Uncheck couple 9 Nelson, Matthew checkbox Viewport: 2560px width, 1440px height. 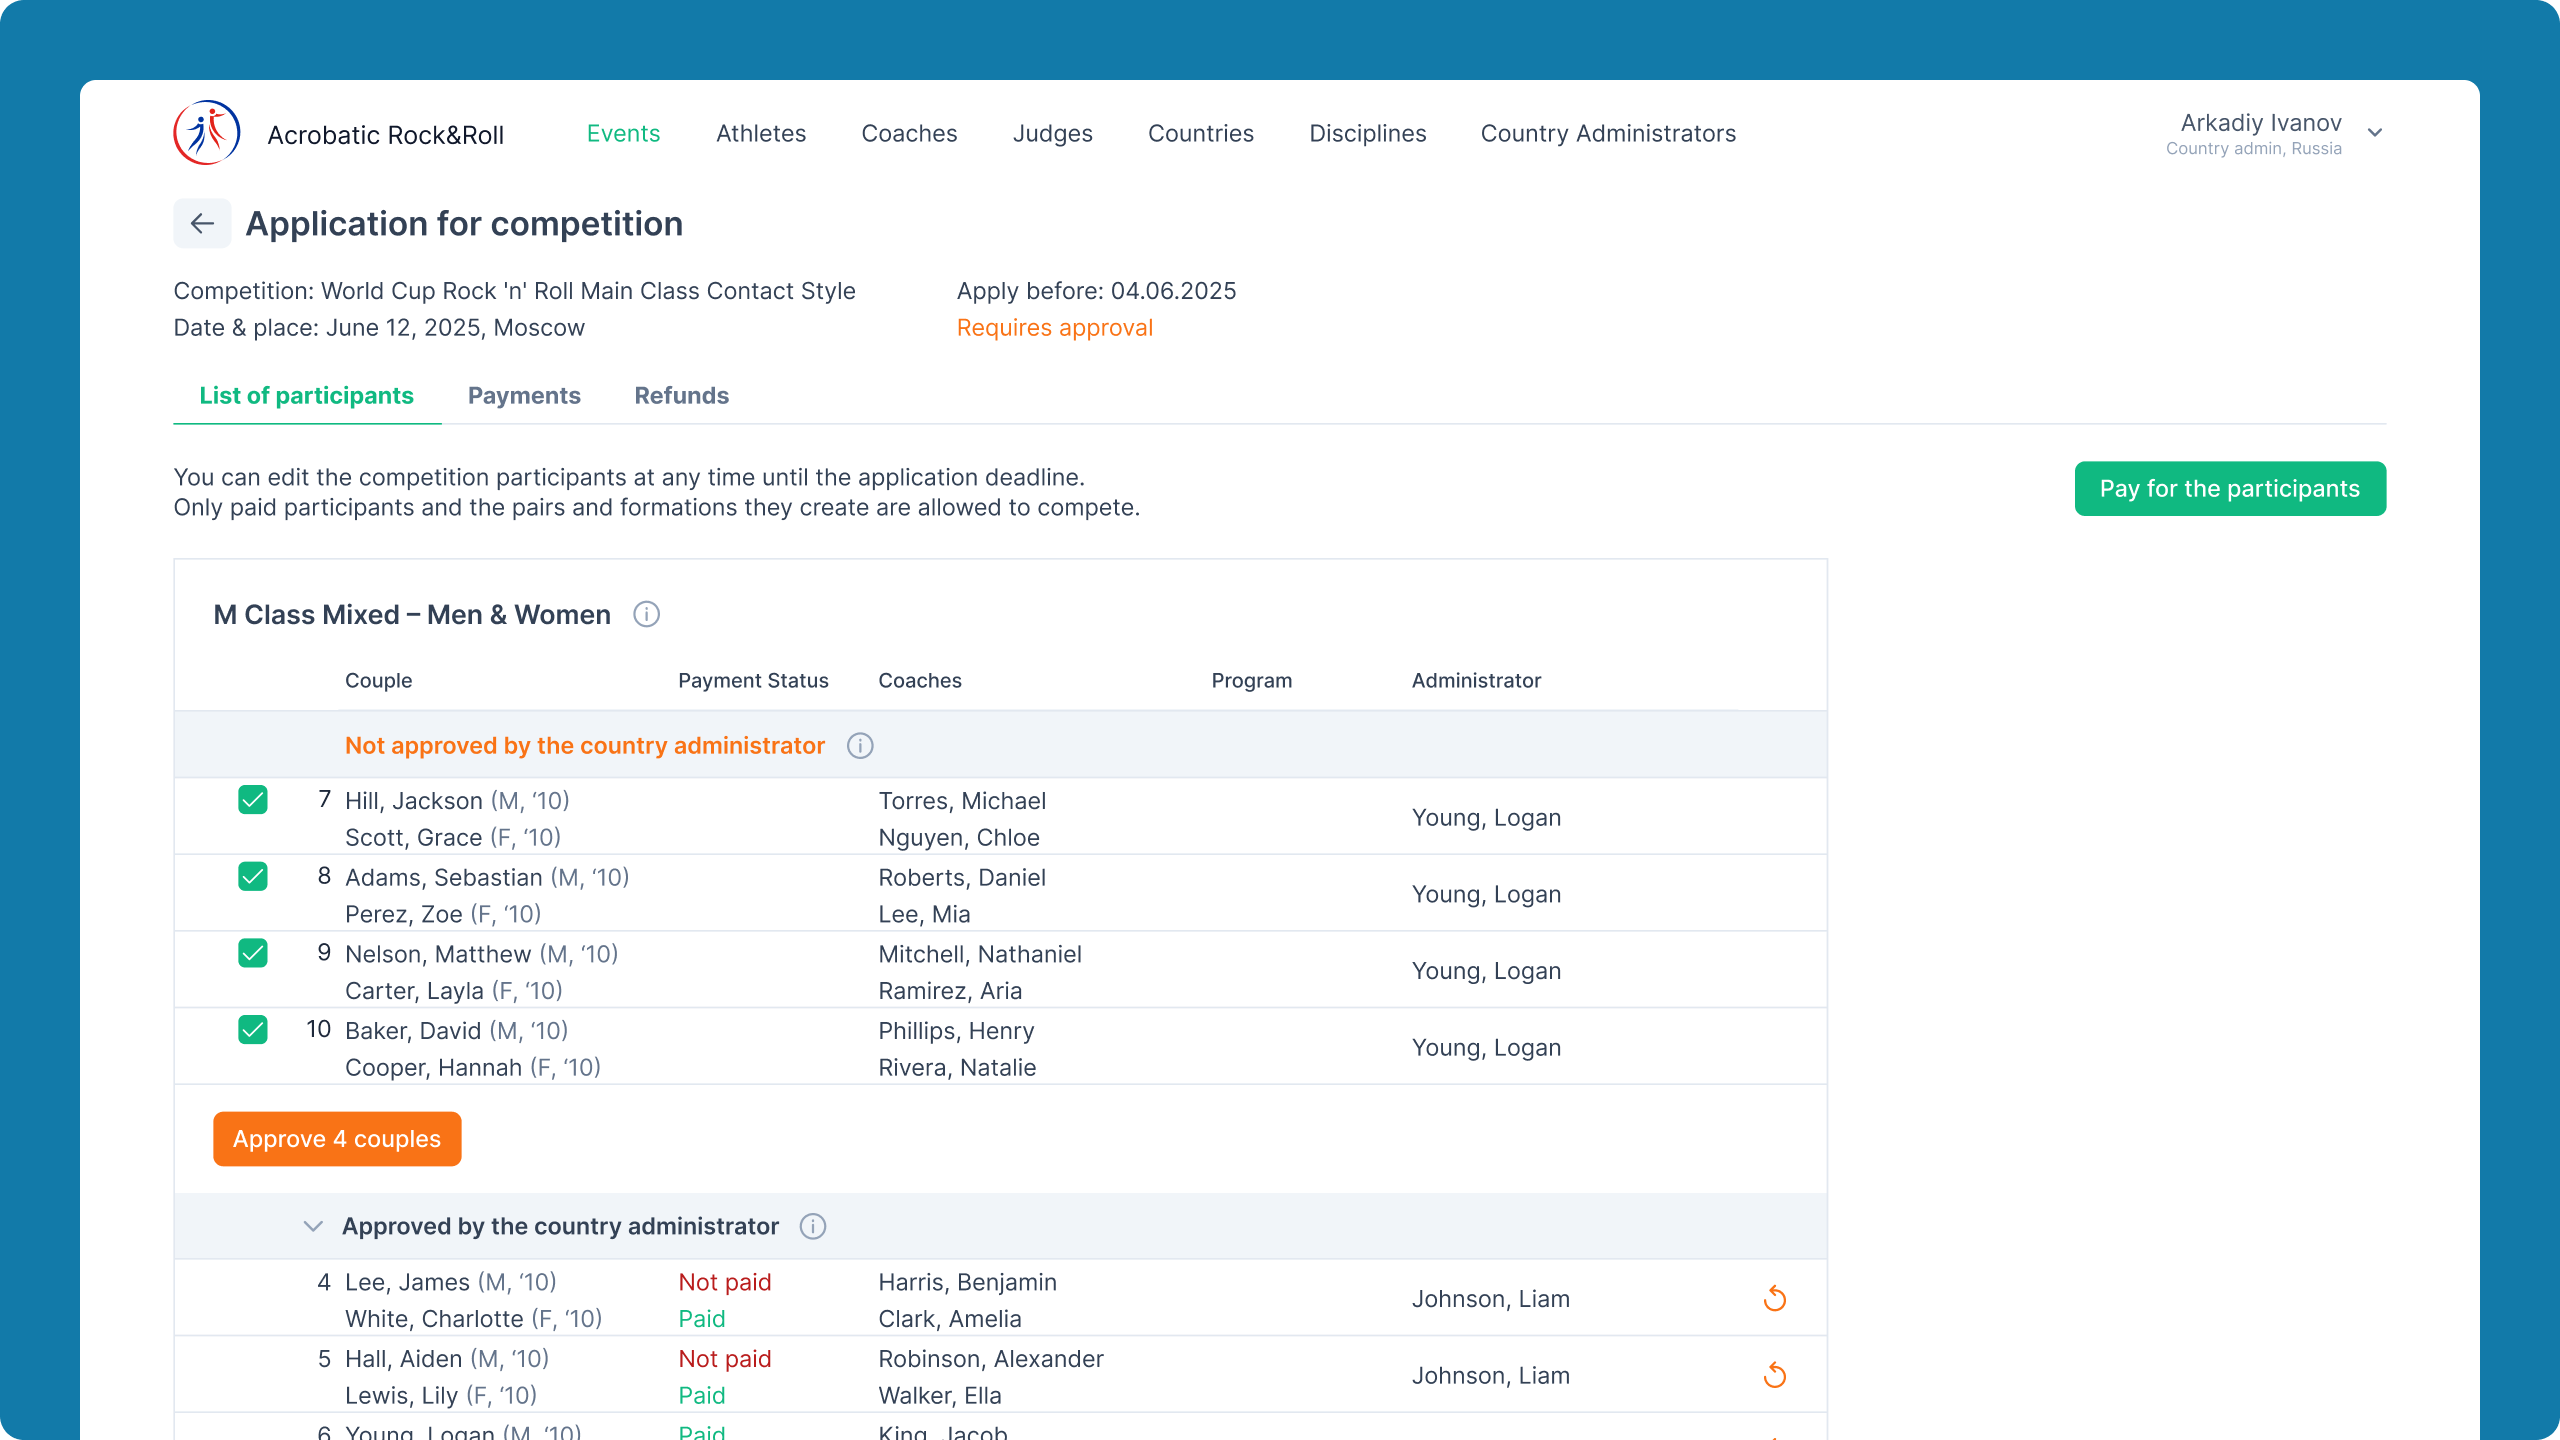(253, 953)
